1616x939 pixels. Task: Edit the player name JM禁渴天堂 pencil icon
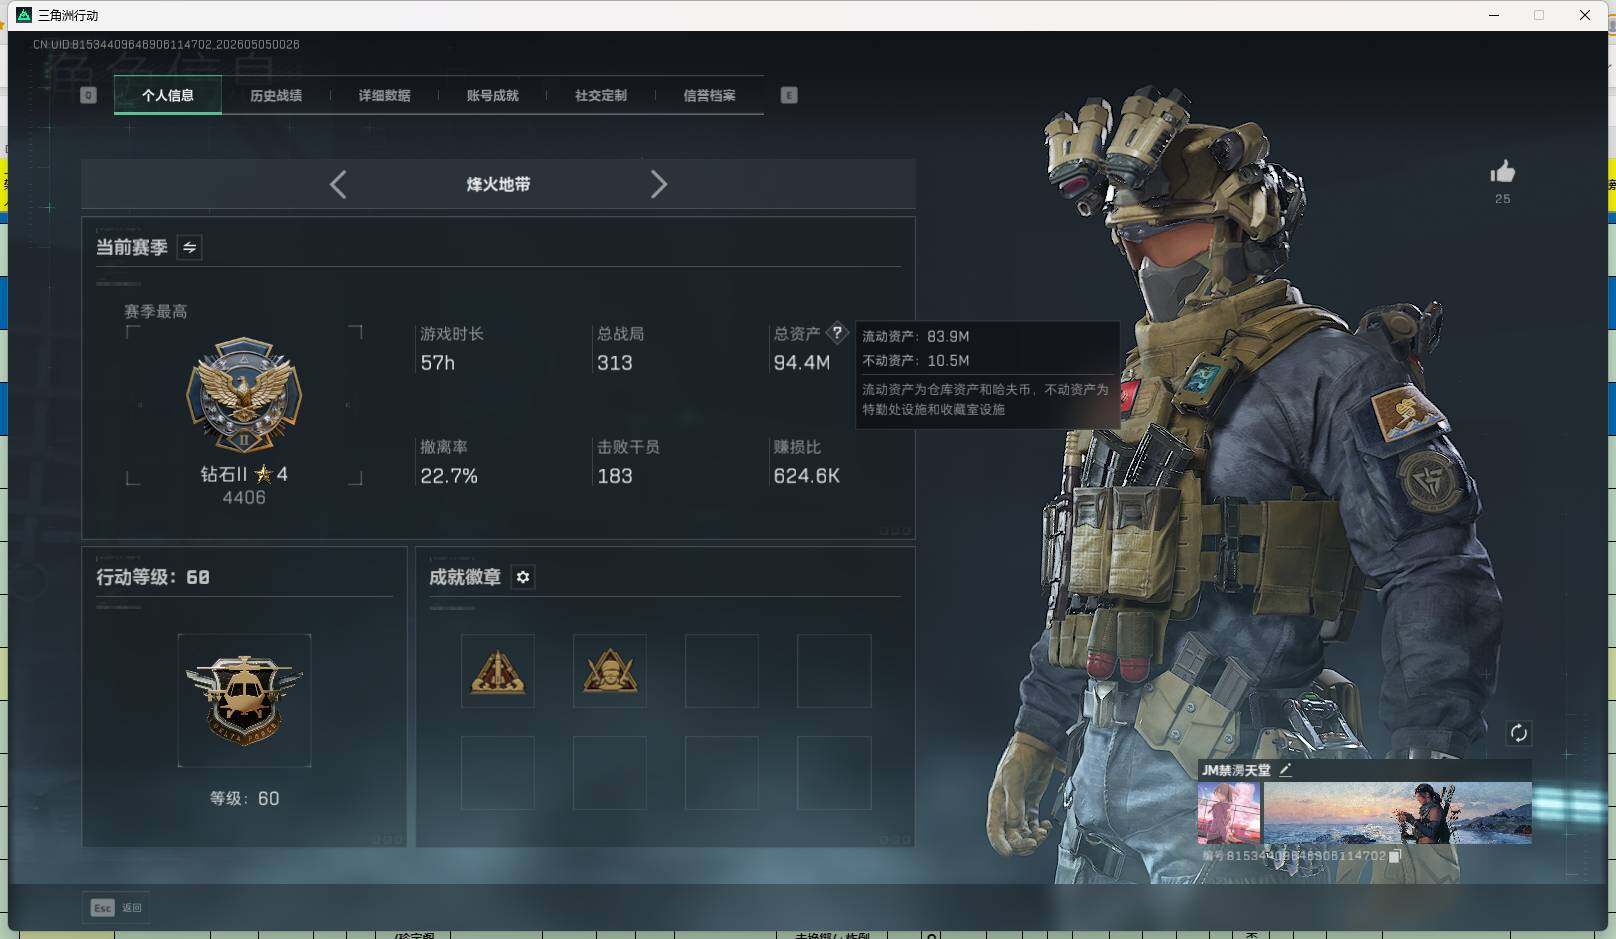pos(1285,770)
